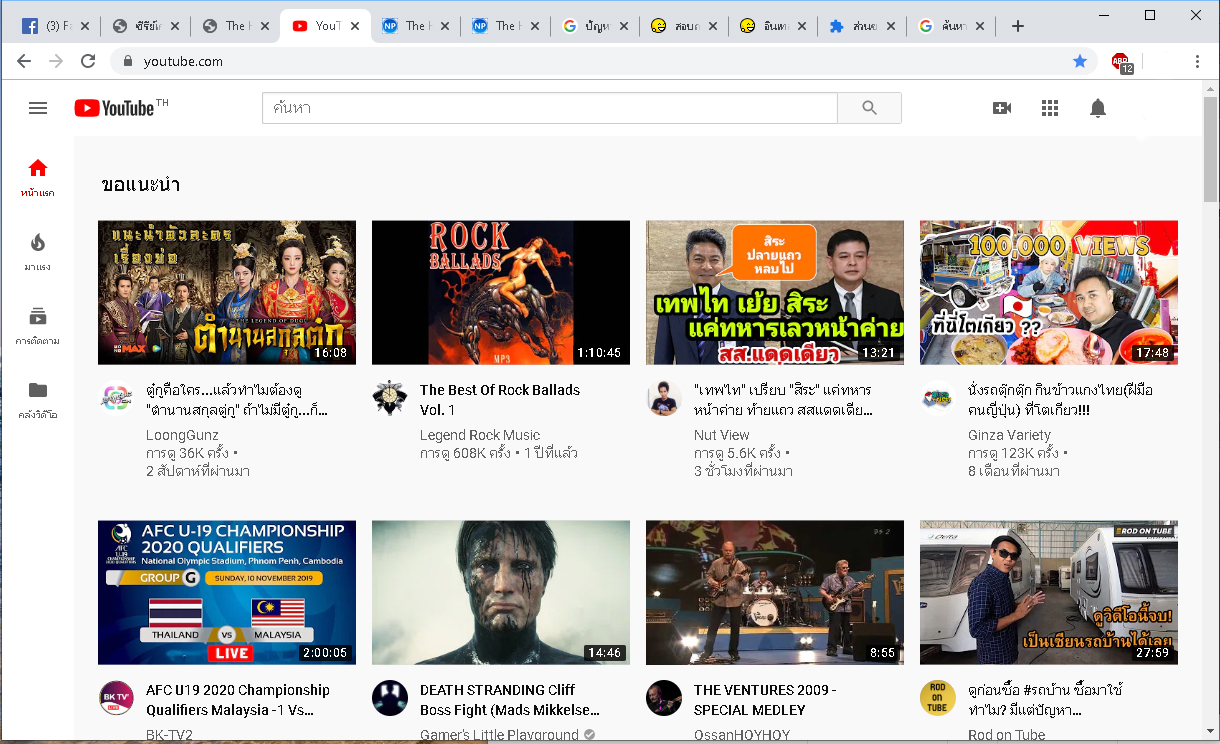Click the ขอแนะนำ section heading

click(x=140, y=185)
